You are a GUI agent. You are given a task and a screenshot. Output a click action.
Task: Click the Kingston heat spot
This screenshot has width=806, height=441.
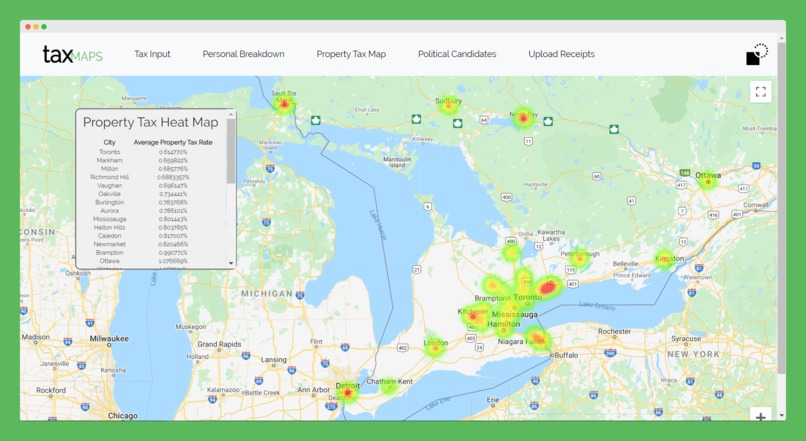[664, 259]
